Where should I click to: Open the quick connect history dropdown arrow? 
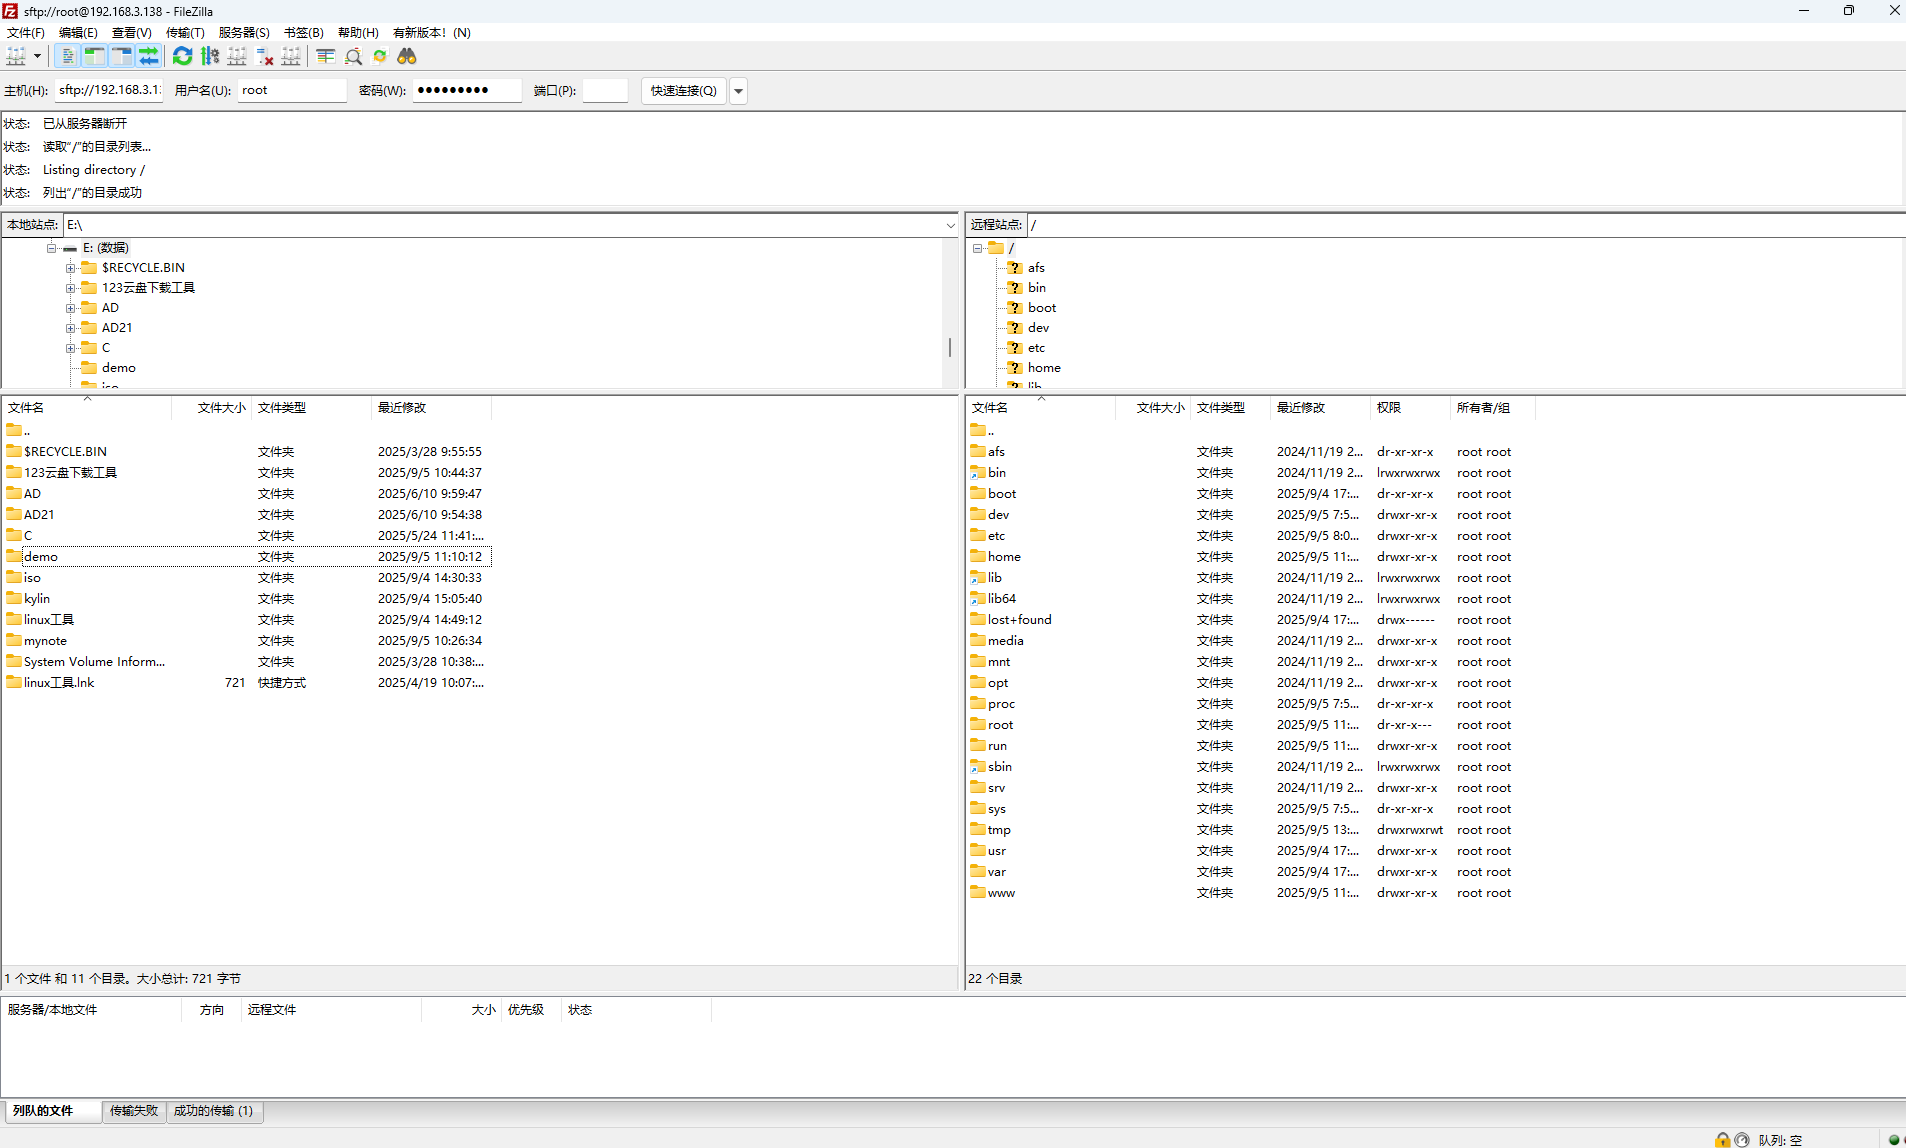(x=739, y=91)
